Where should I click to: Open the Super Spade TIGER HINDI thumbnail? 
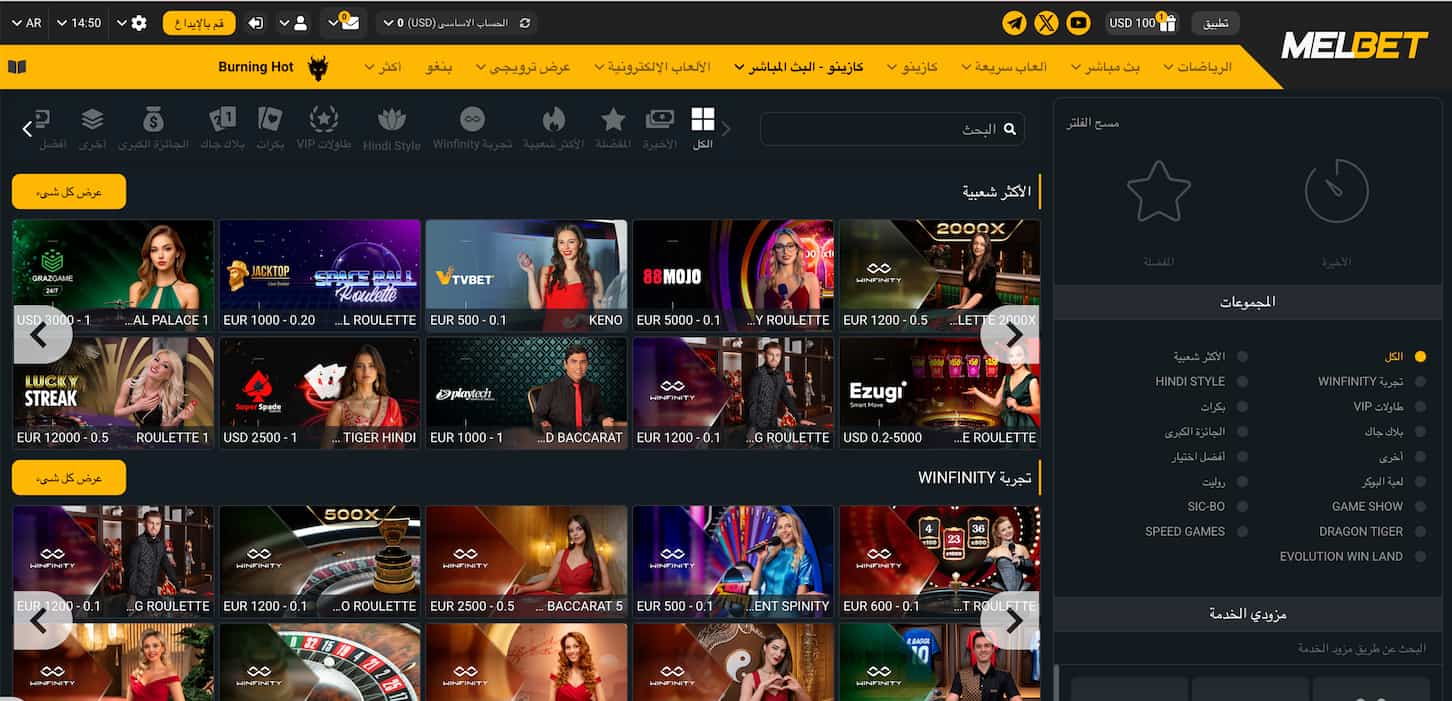coord(320,392)
